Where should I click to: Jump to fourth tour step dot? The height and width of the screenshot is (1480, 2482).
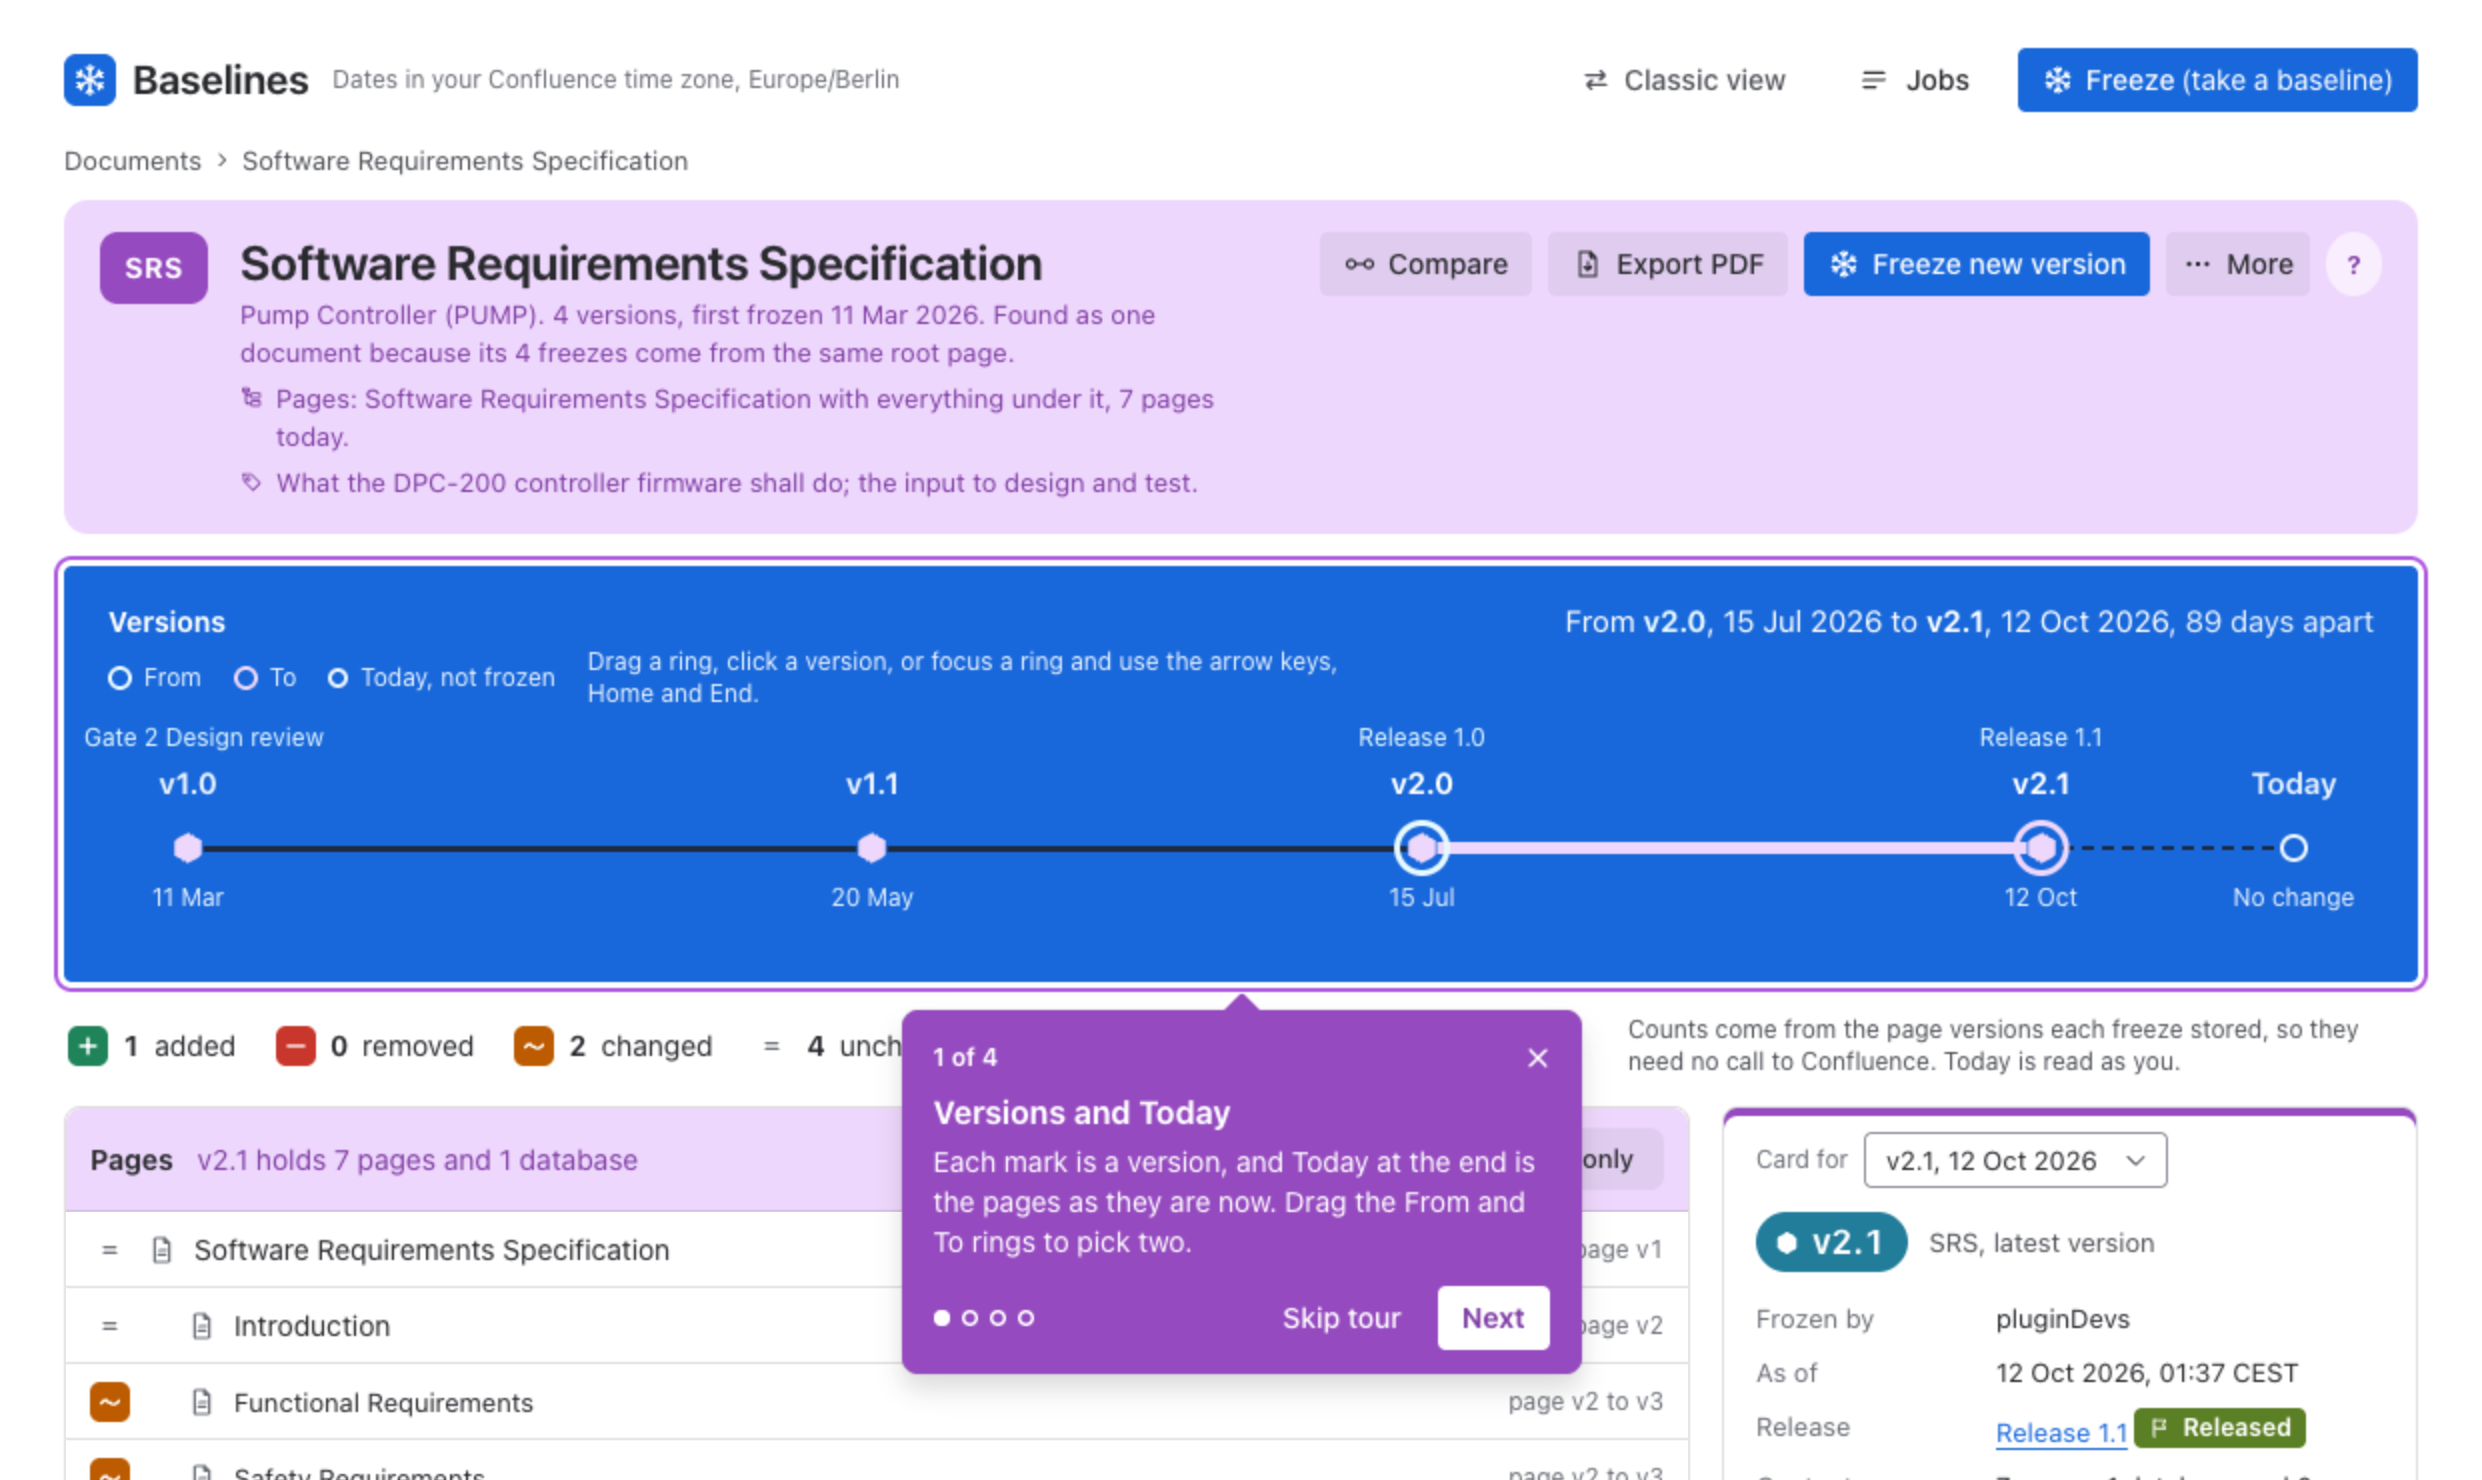tap(1025, 1318)
